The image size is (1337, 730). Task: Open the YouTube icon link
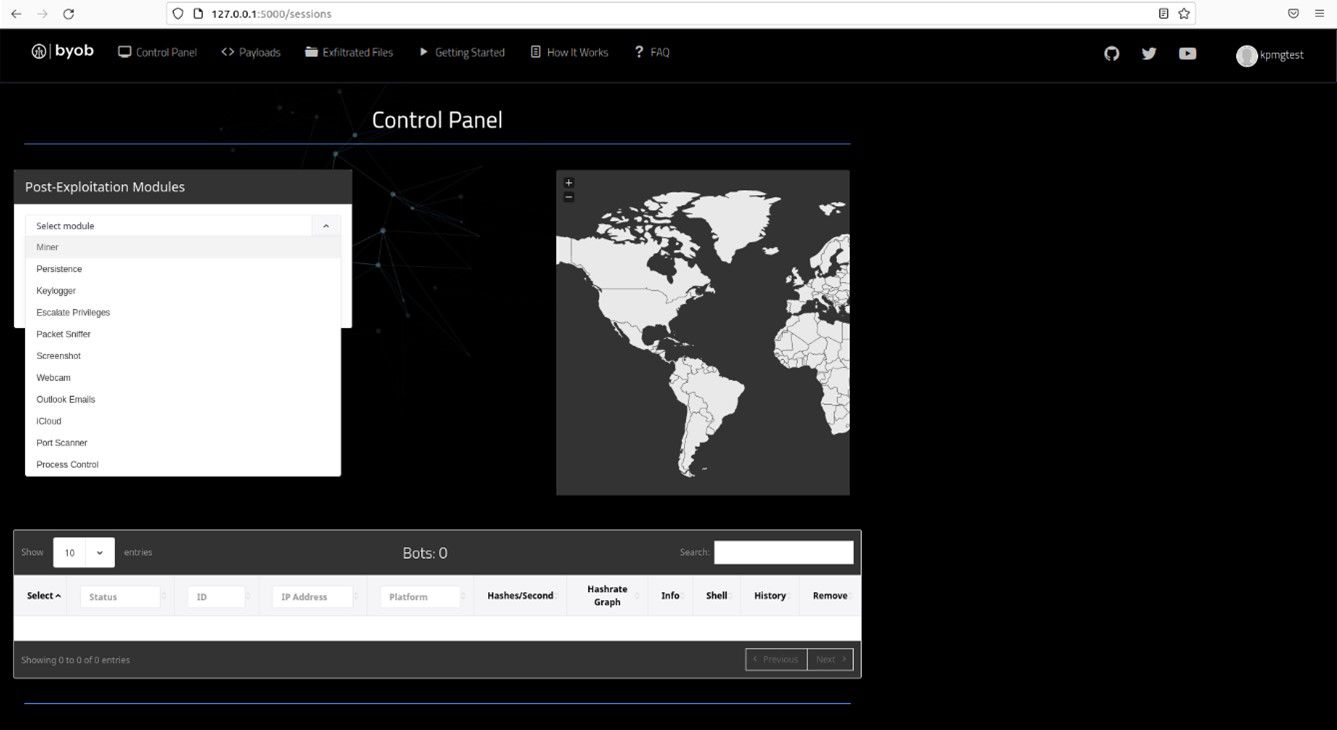point(1187,53)
